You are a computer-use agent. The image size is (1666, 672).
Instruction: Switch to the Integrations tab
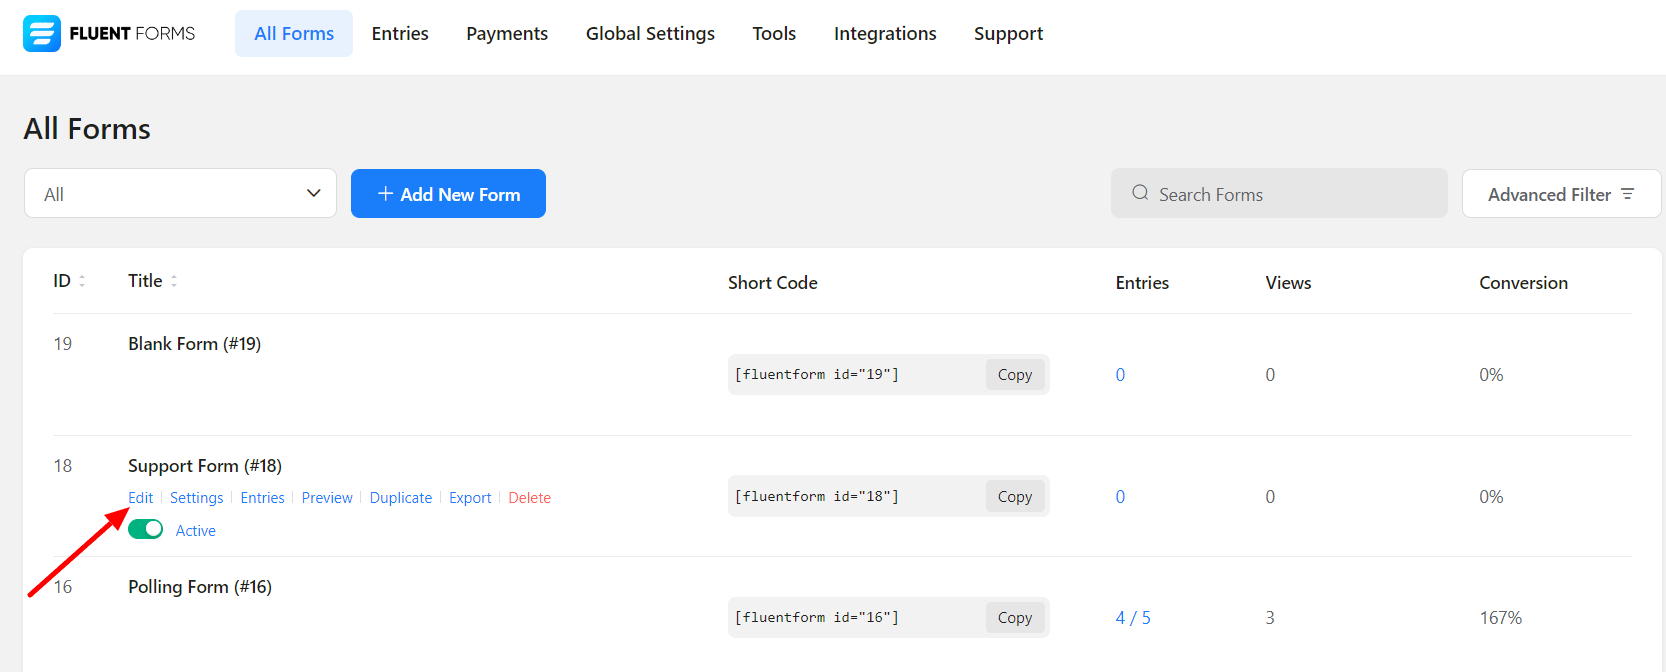point(885,34)
